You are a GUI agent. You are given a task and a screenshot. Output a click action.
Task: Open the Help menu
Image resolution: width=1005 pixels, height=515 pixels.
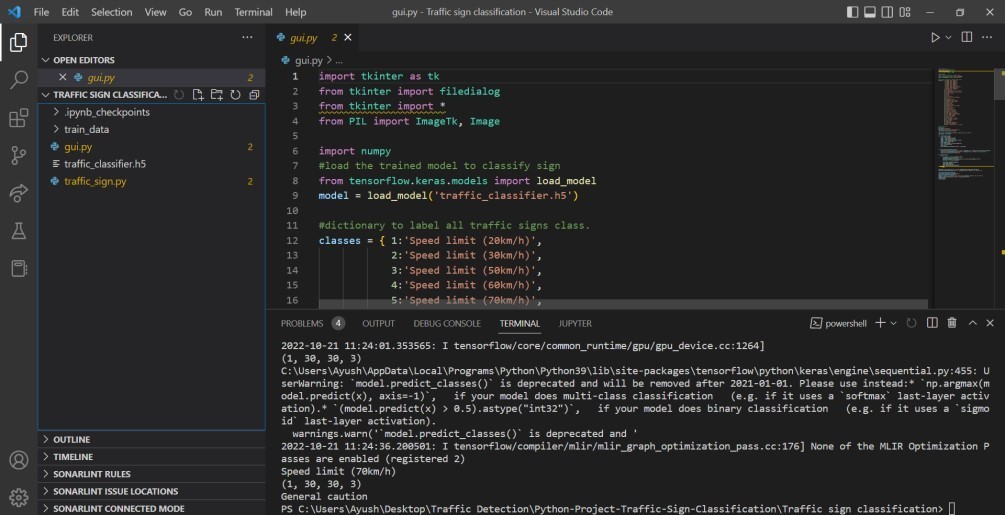pyautogui.click(x=295, y=12)
